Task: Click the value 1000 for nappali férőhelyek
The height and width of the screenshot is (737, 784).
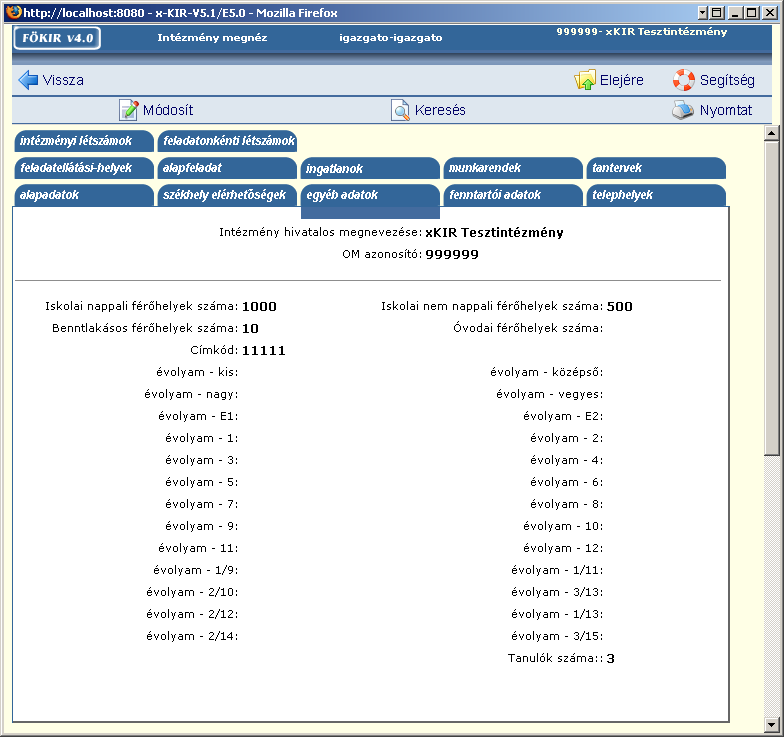Action: (x=259, y=306)
